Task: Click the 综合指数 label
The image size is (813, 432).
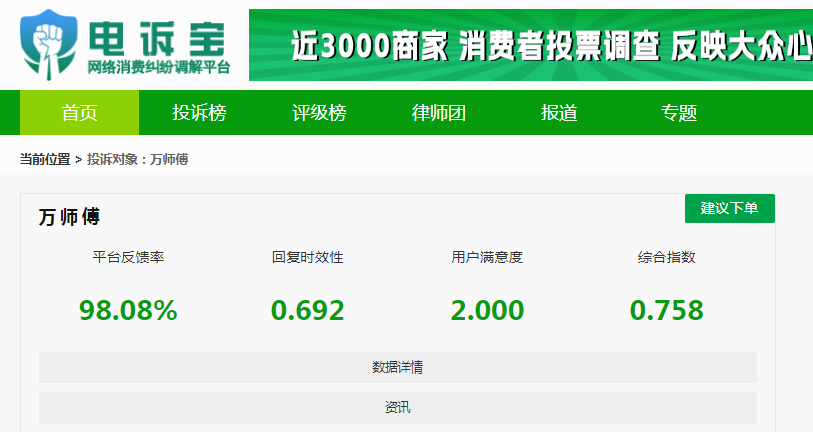Action: click(667, 257)
